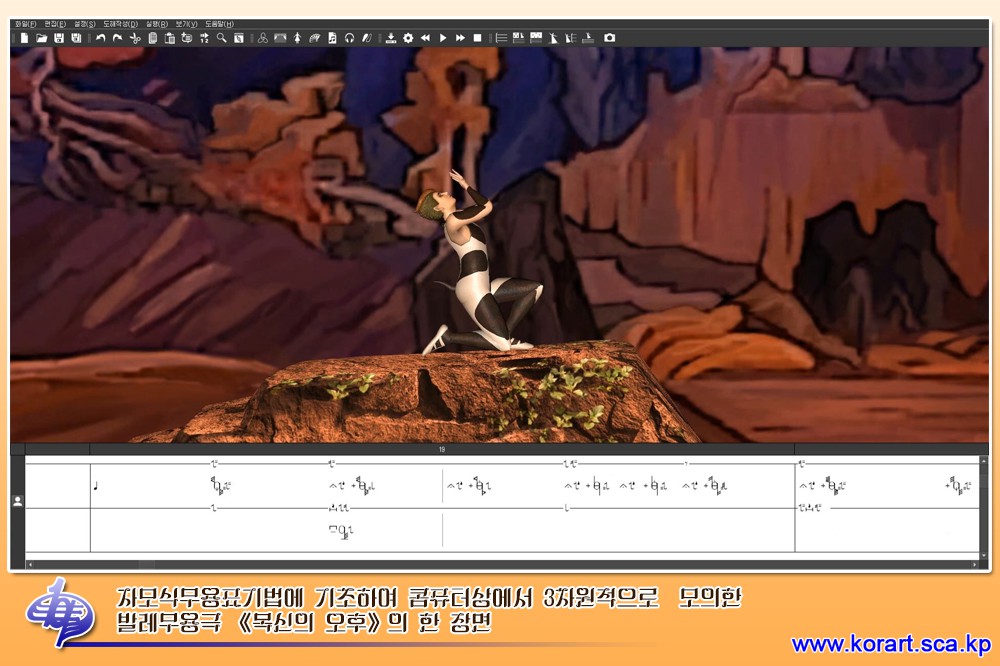Click the person icon beside notation track
The height and width of the screenshot is (666, 1000).
[x=18, y=501]
